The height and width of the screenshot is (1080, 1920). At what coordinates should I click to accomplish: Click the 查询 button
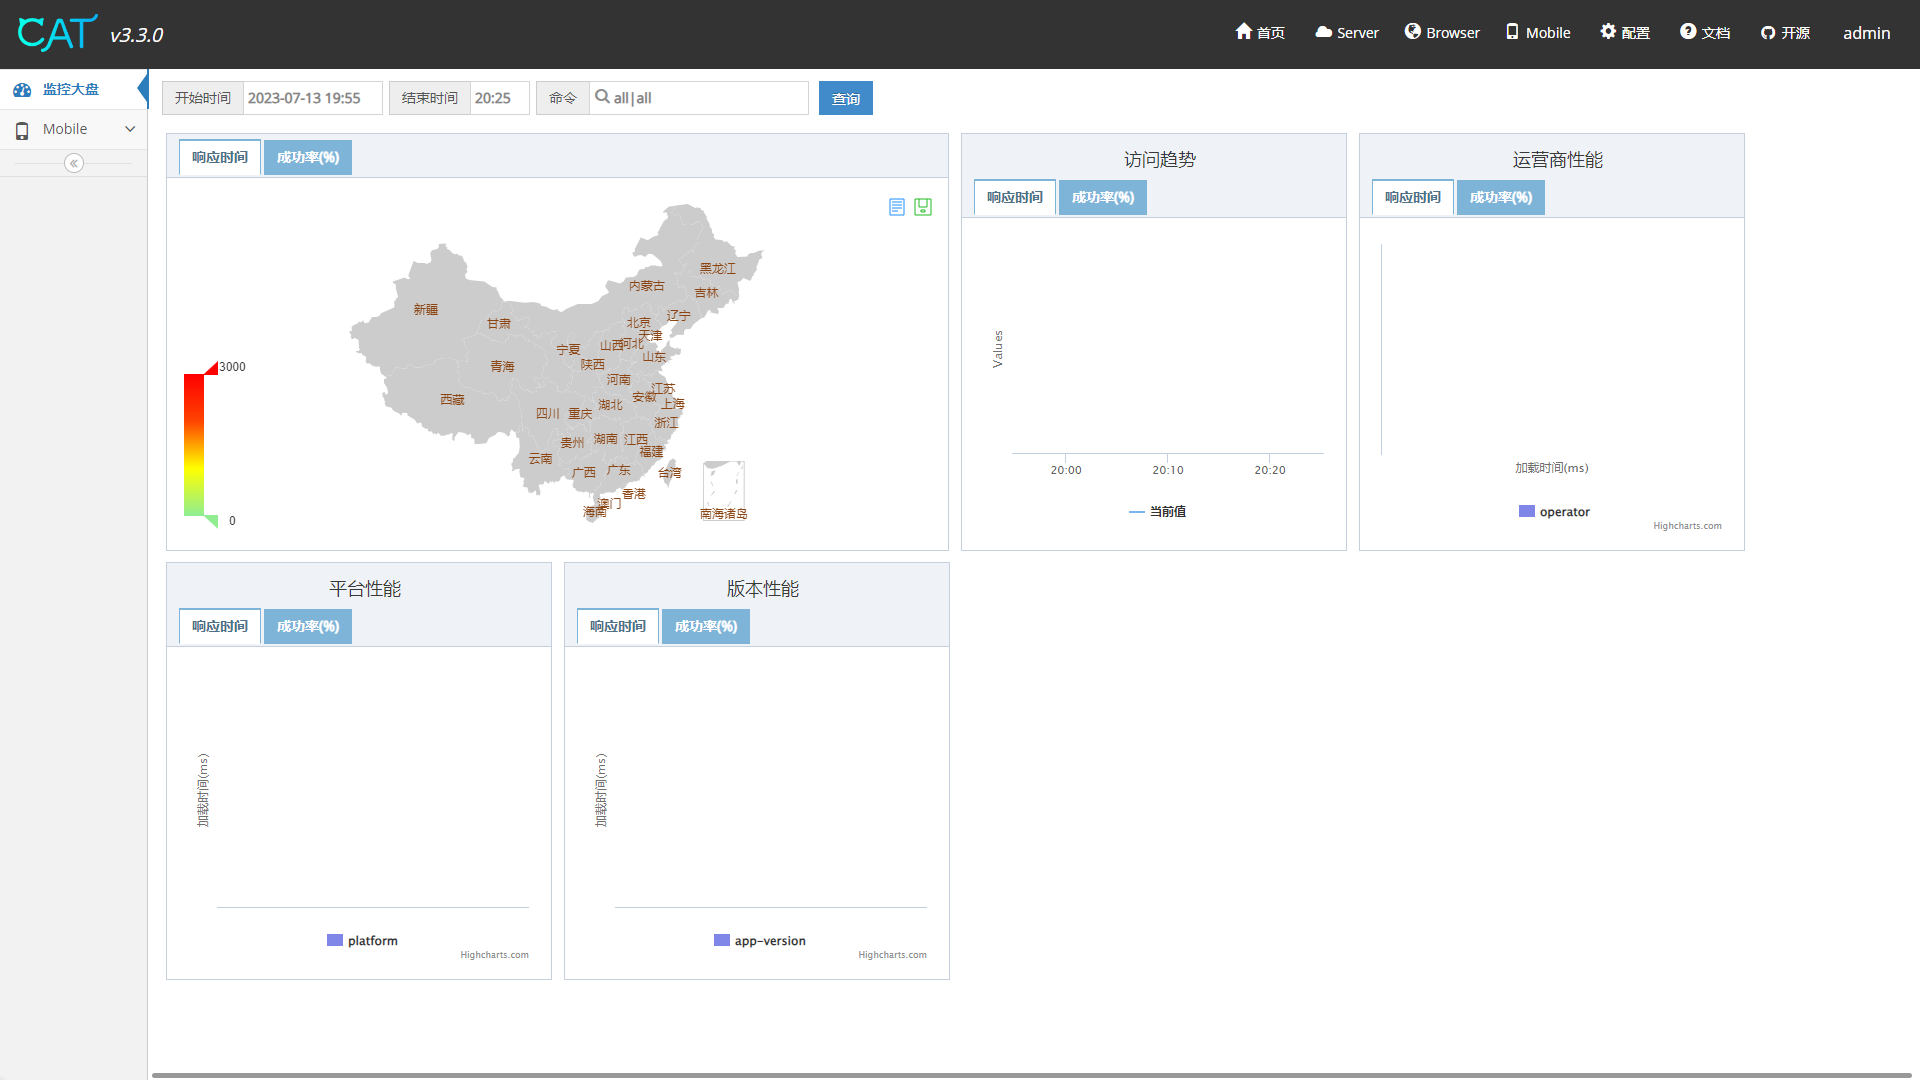click(845, 98)
